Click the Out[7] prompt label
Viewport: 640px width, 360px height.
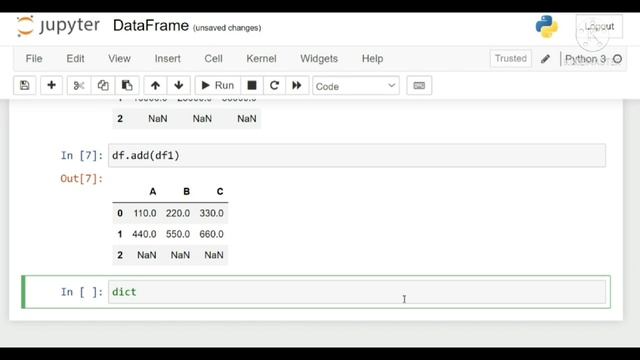click(x=82, y=179)
